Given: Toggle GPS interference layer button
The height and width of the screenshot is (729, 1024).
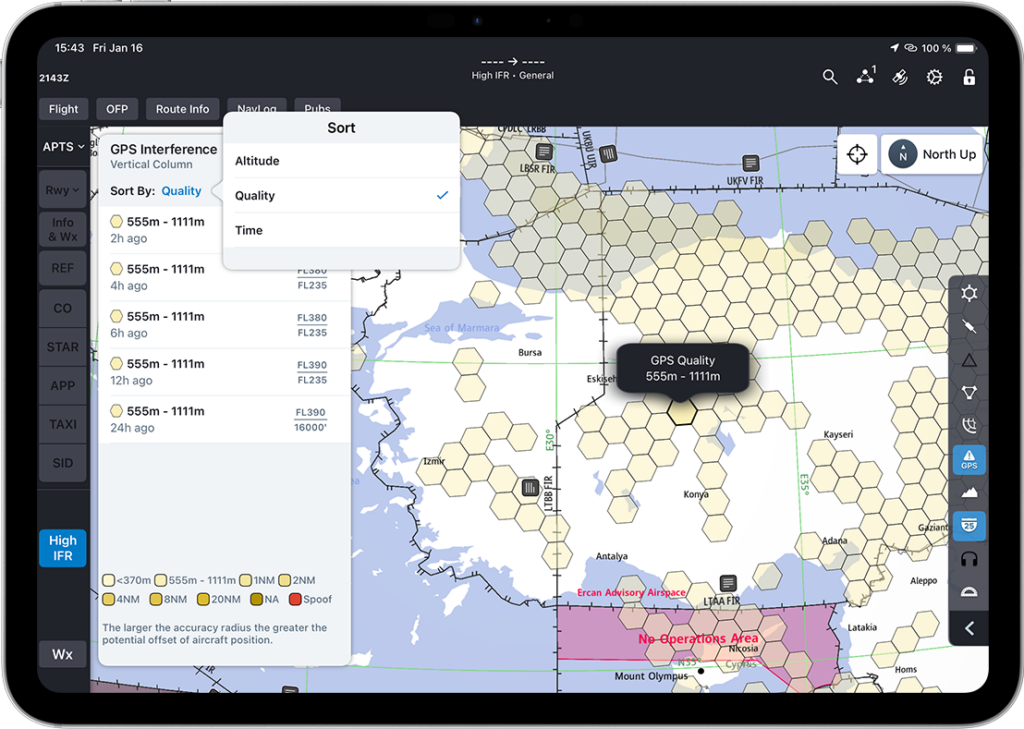Looking at the screenshot, I should [x=969, y=459].
